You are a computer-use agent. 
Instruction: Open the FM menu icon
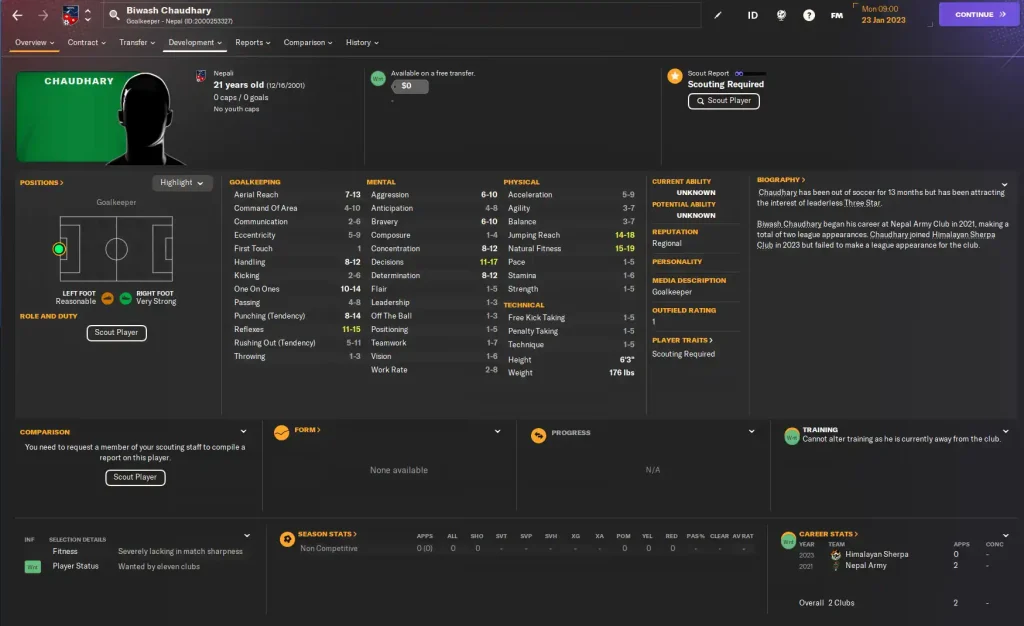[837, 15]
